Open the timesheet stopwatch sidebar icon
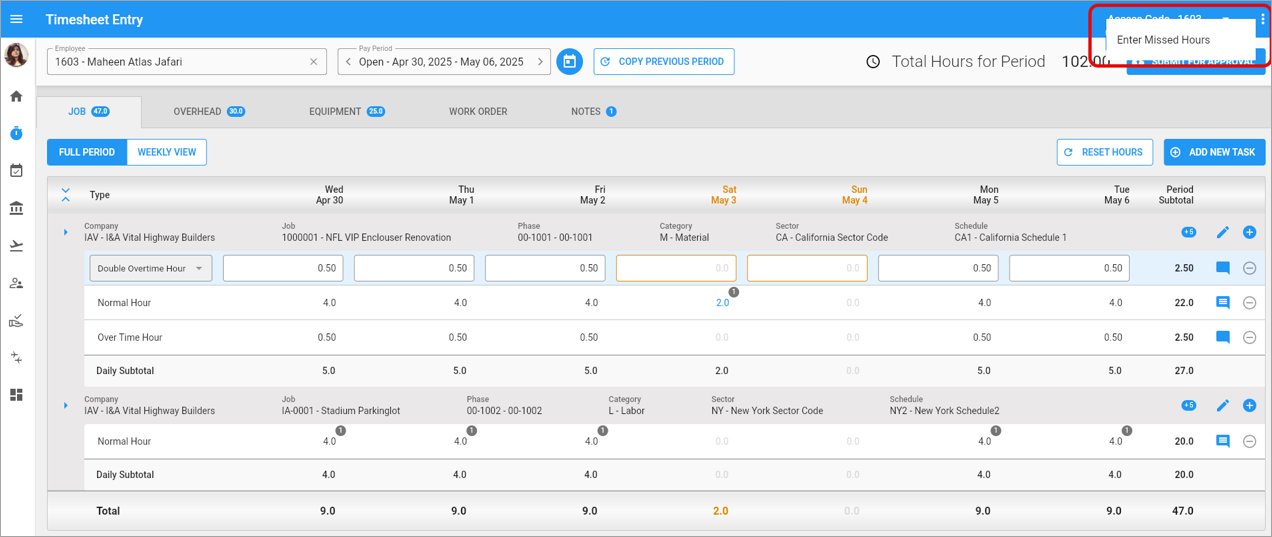This screenshot has width=1272, height=537. pos(16,133)
